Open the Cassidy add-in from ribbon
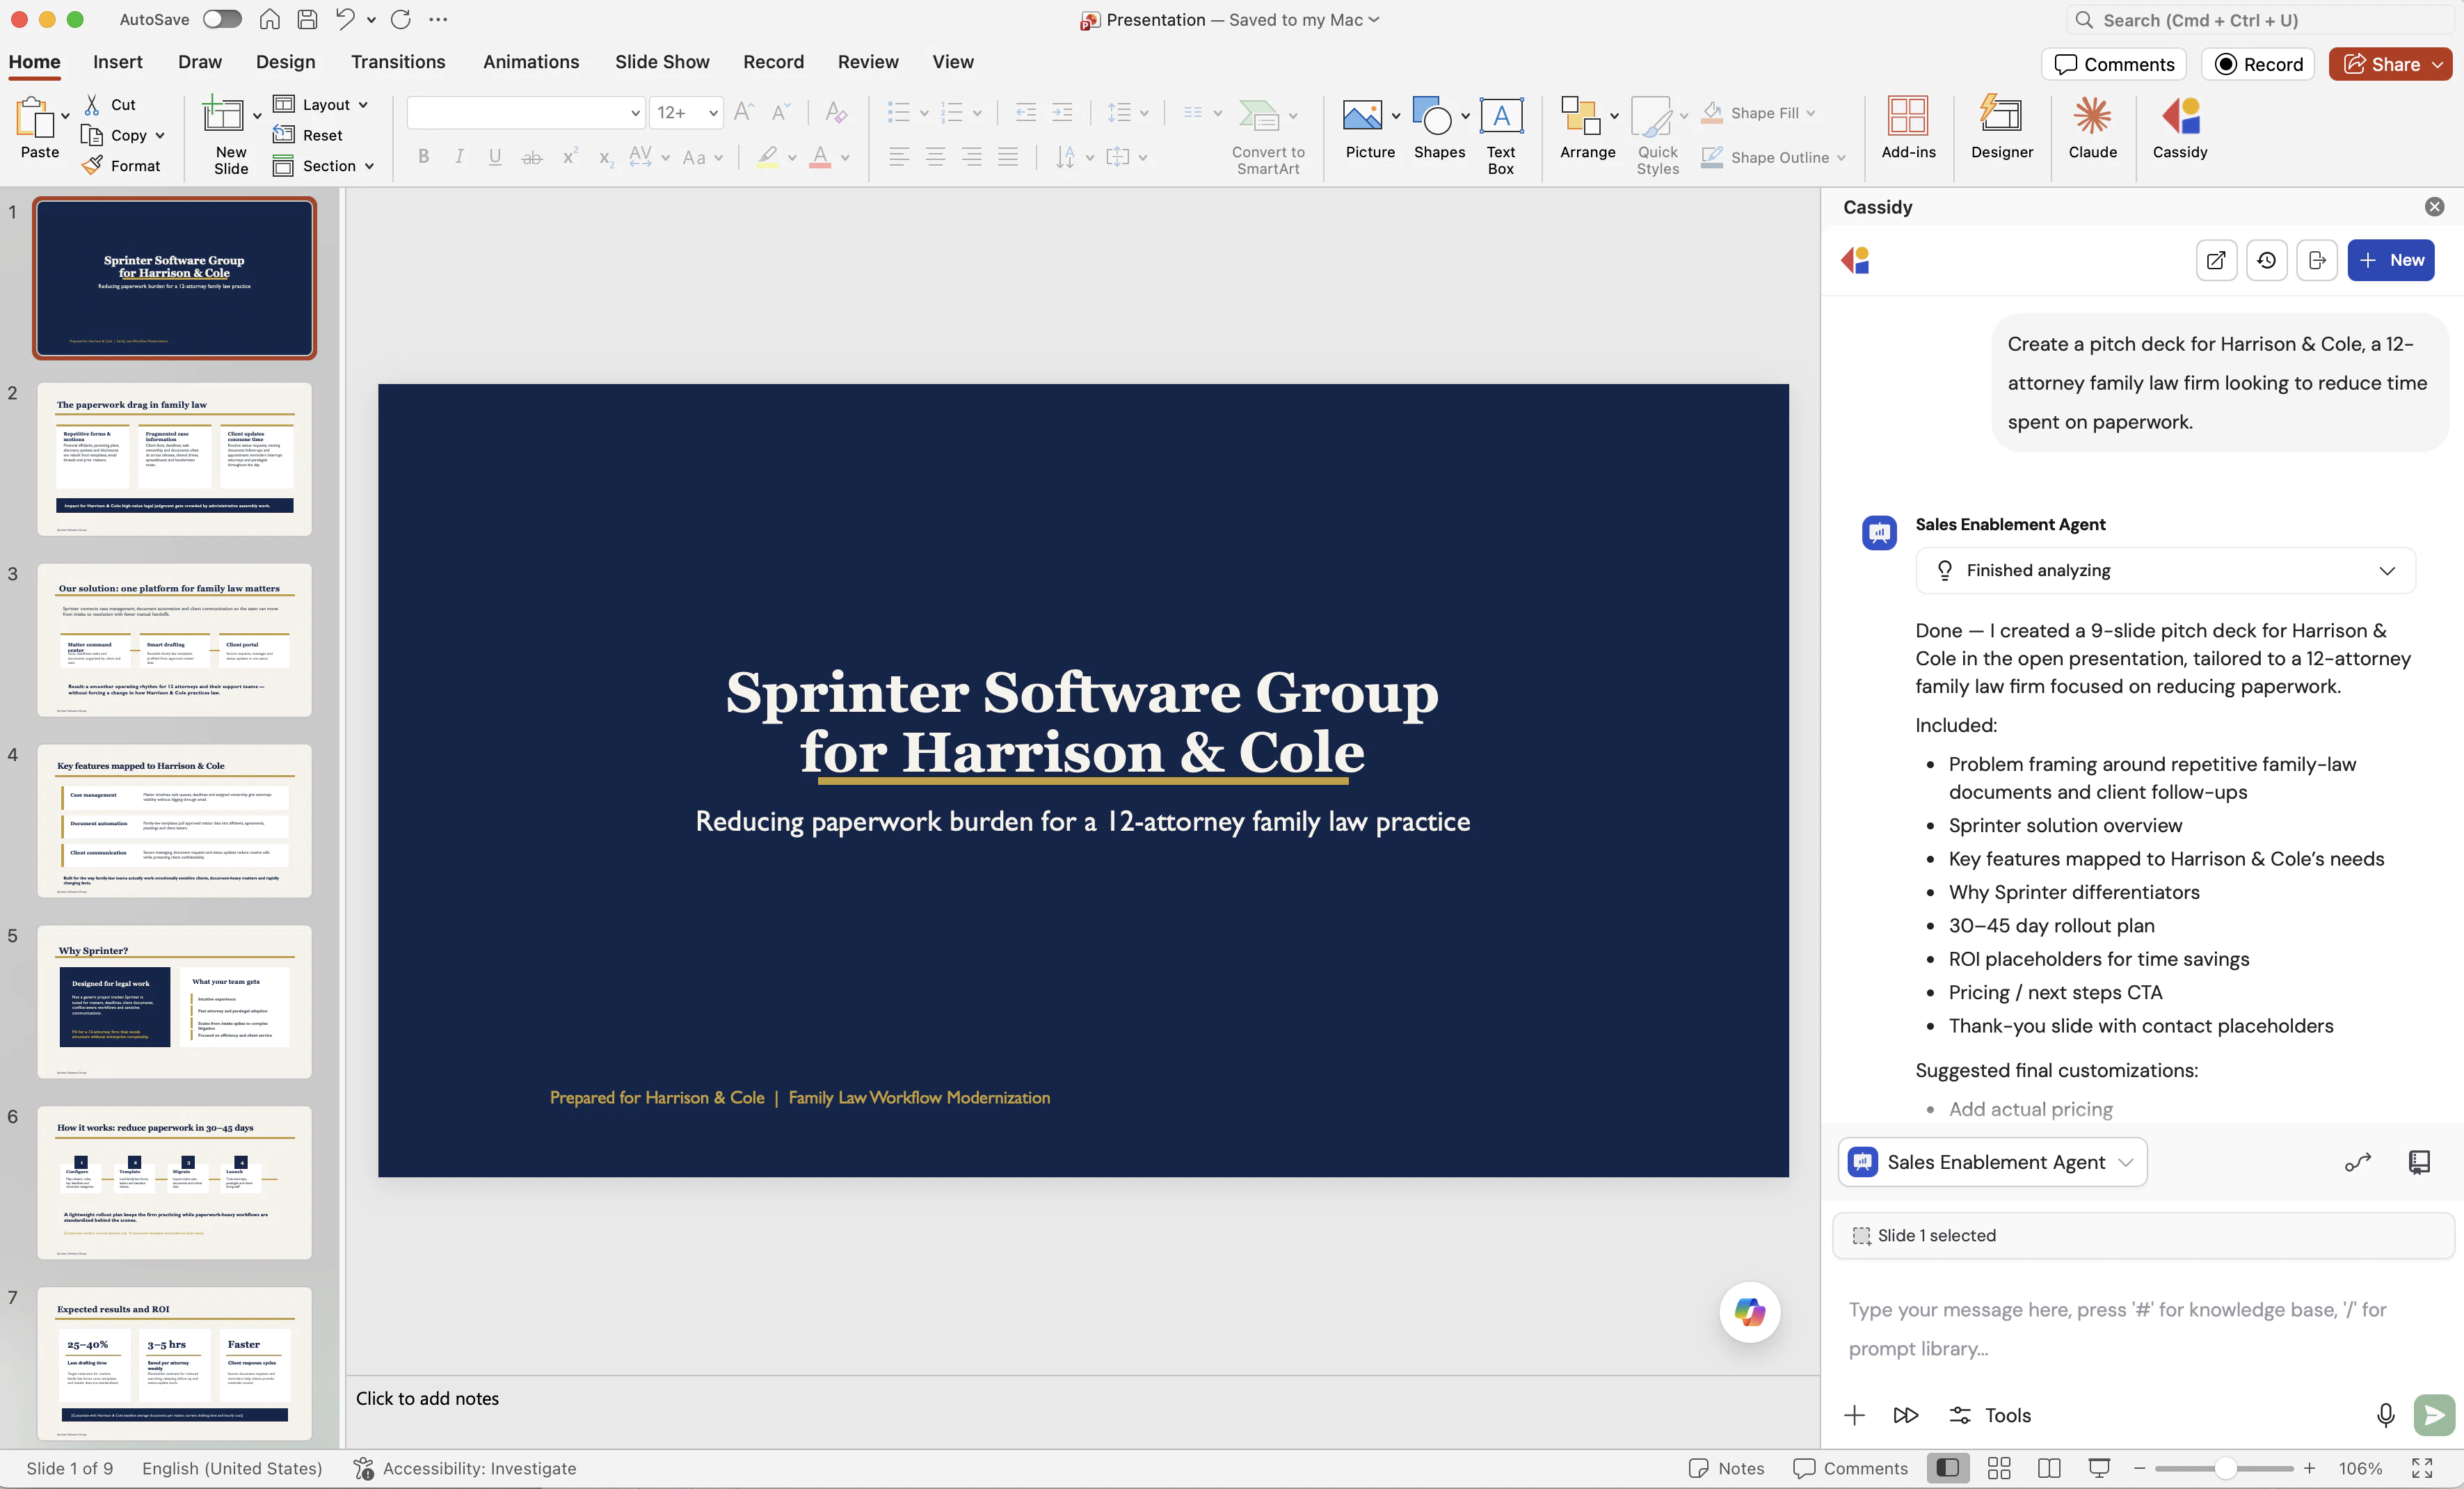The width and height of the screenshot is (2464, 1489). point(2179,127)
